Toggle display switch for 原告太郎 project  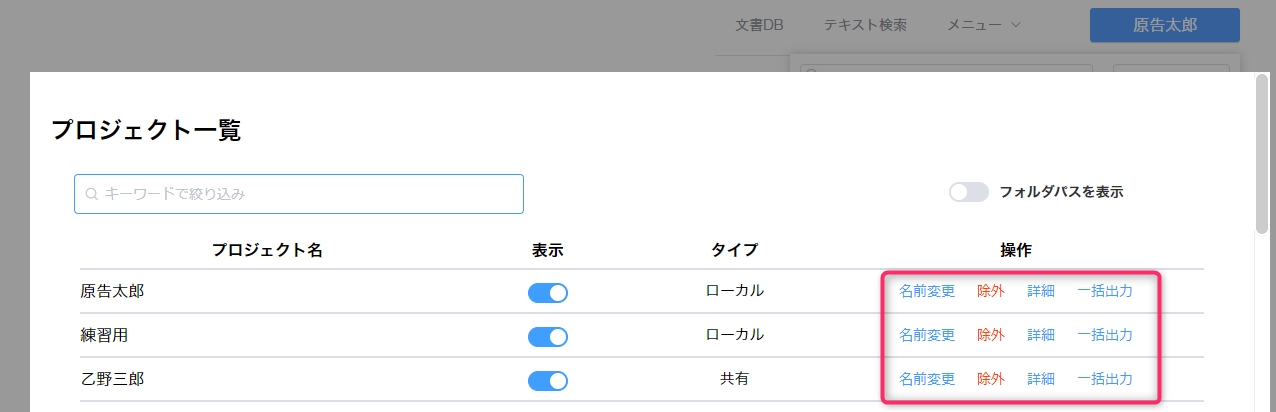[548, 292]
